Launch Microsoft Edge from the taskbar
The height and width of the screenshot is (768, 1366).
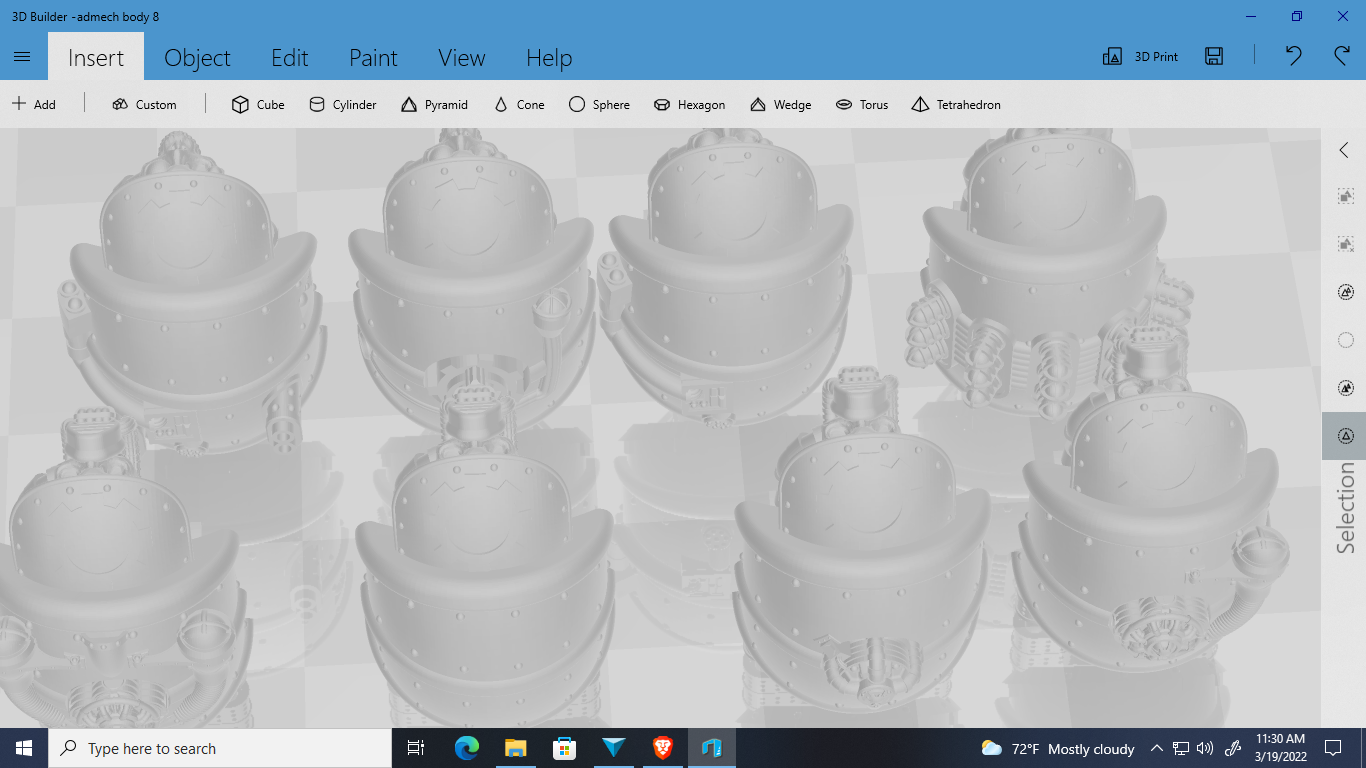(466, 748)
